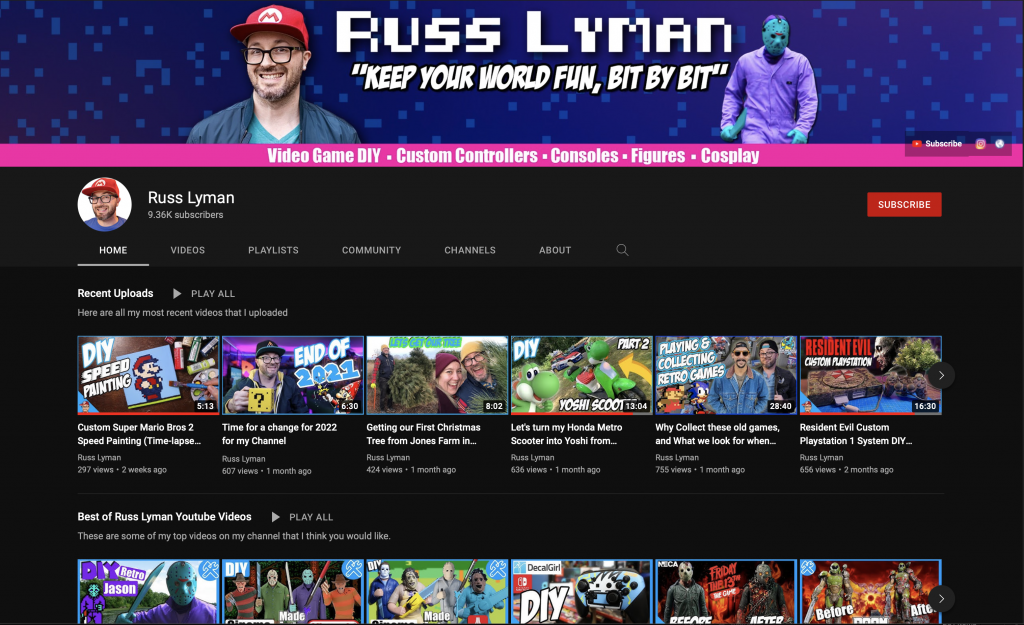1024x625 pixels.
Task: Open the channel search magnifier icon
Action: click(x=622, y=250)
